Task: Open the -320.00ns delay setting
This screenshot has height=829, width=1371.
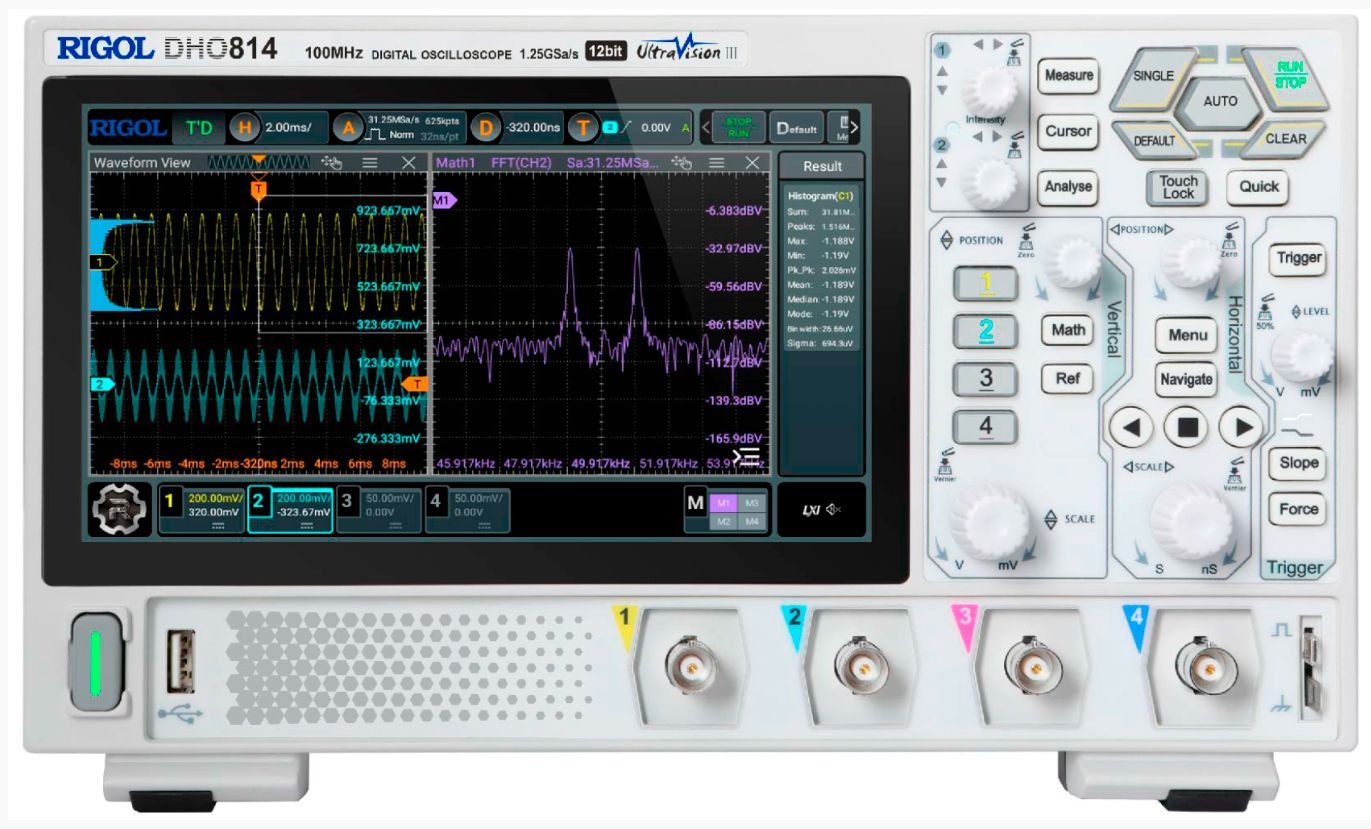Action: [532, 128]
